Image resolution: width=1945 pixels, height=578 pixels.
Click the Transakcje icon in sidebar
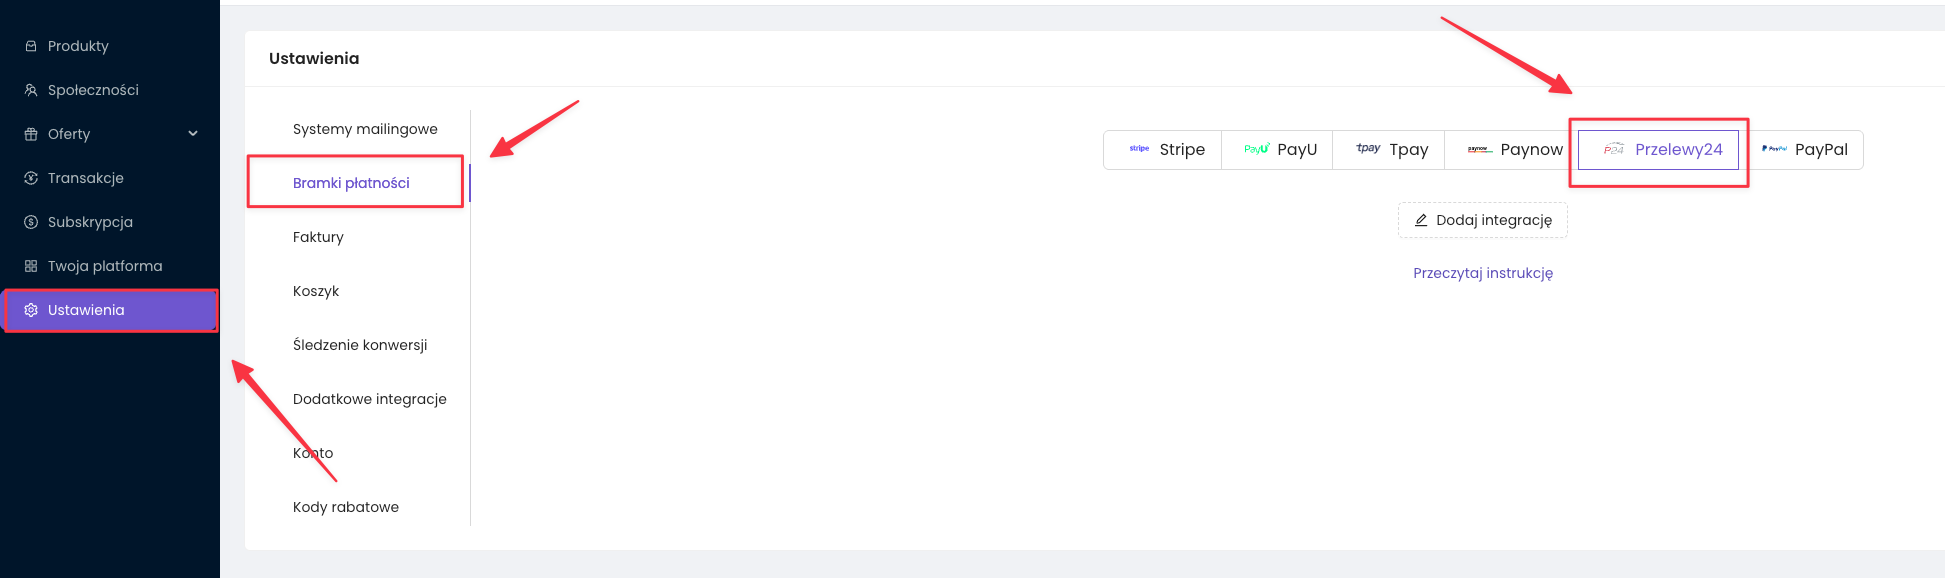(31, 178)
